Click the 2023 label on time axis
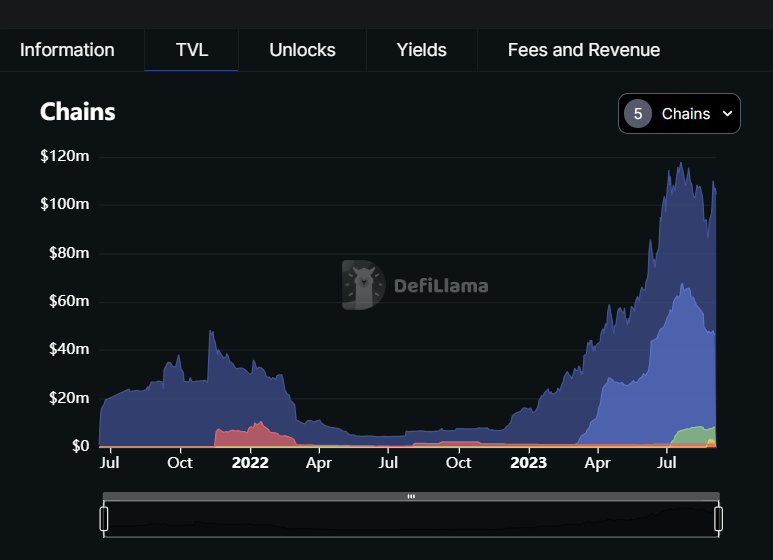 (528, 463)
